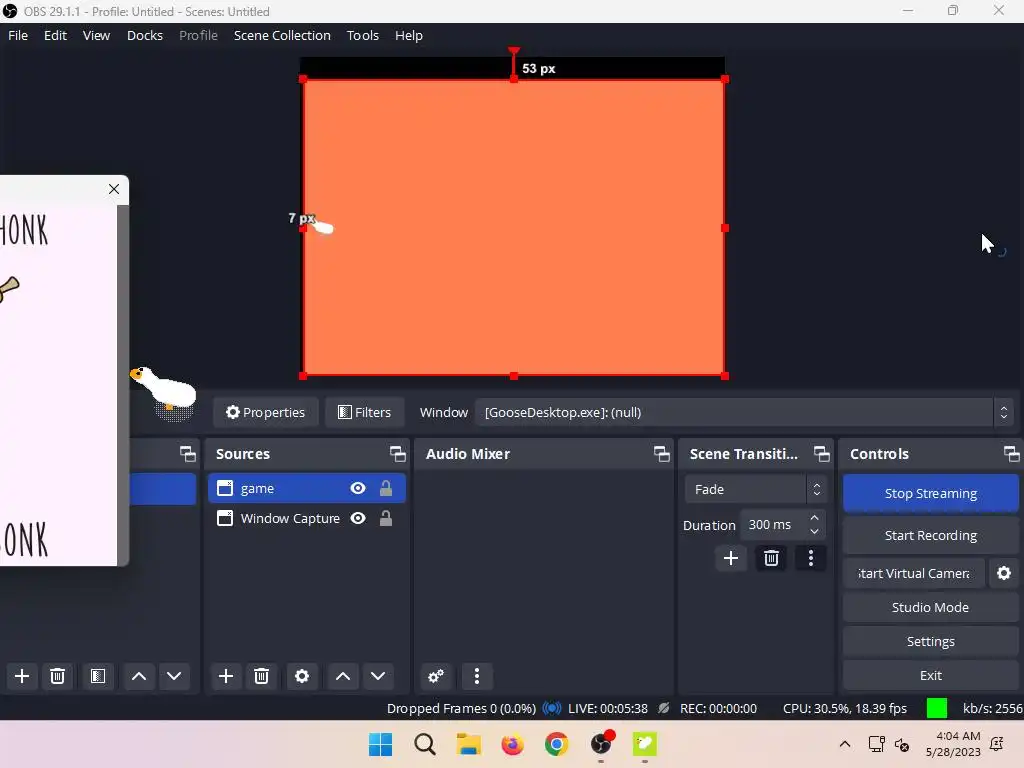
Task: Move scene down
Action: (x=174, y=676)
